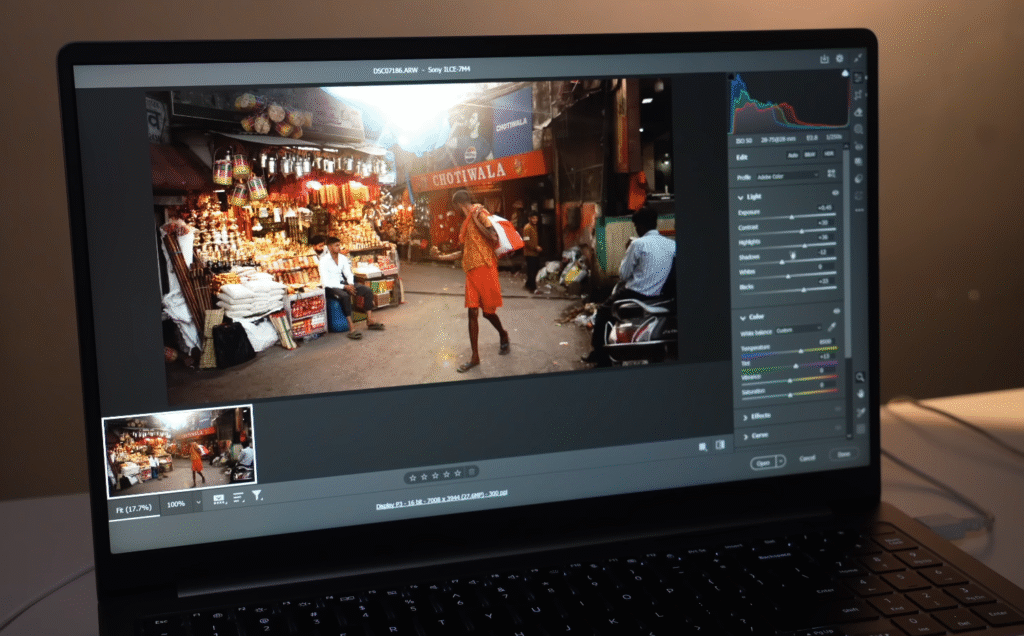
Task: Click the filmstrip filter funnel icon
Action: click(x=257, y=496)
